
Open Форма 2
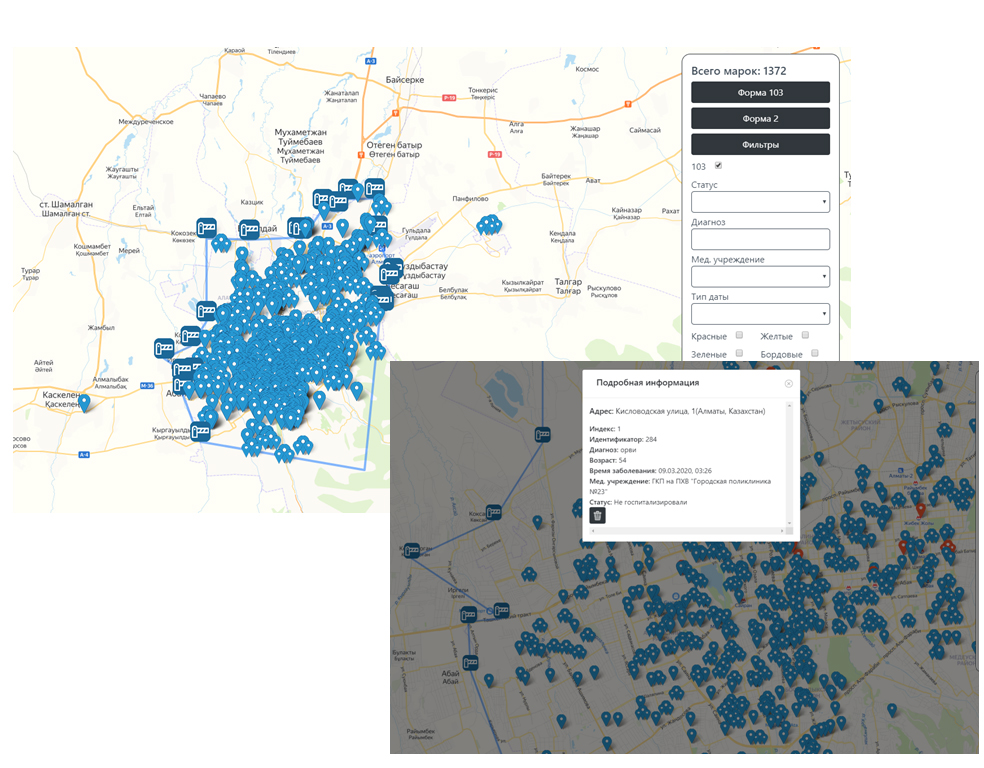(x=760, y=119)
